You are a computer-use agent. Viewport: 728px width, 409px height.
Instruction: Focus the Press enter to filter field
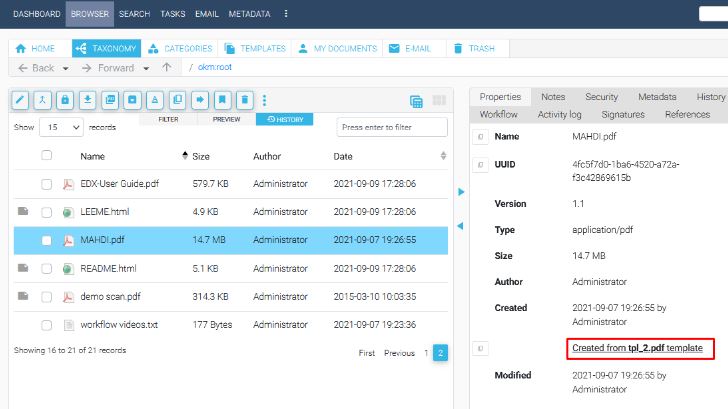(x=392, y=127)
